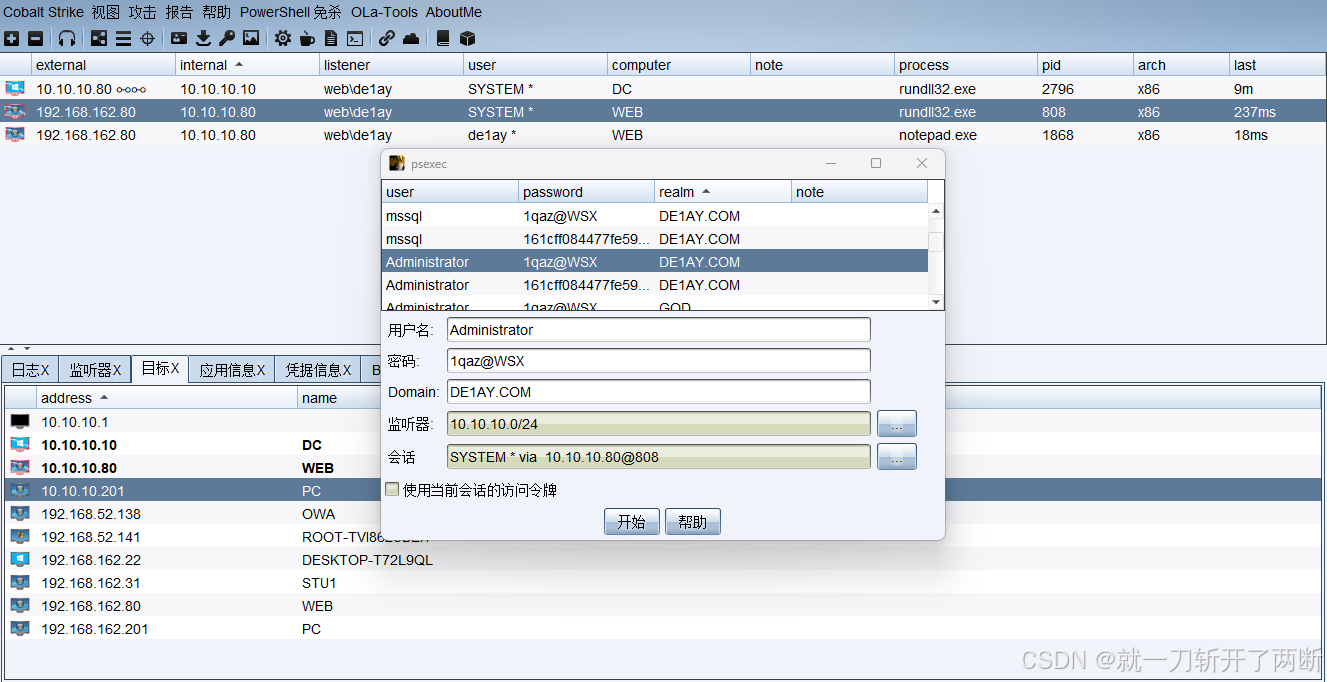Select the session row with pid 2796

663,88
